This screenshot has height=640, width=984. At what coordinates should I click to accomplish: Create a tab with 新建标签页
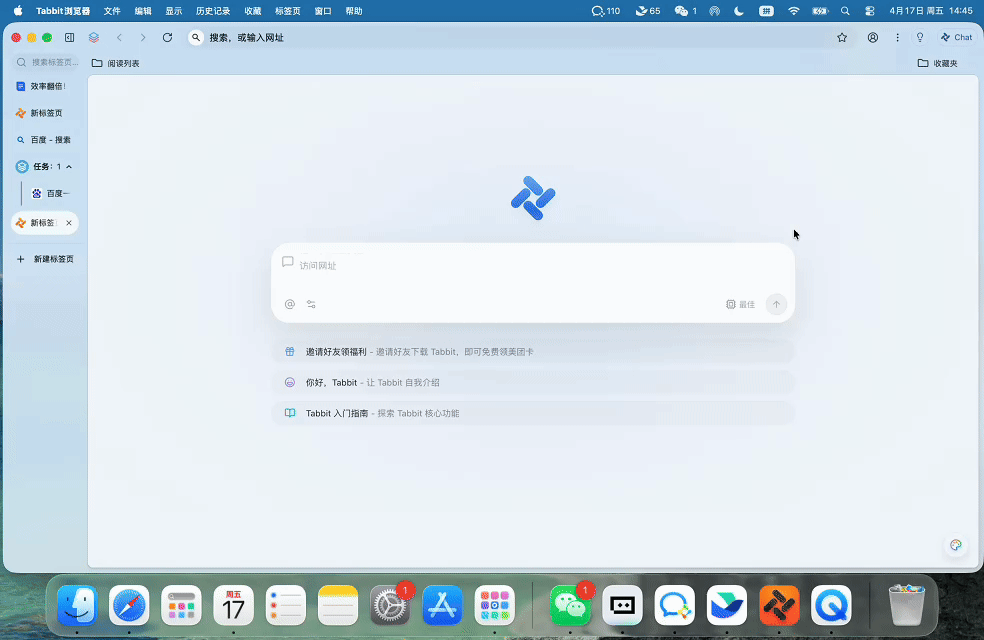point(45,259)
